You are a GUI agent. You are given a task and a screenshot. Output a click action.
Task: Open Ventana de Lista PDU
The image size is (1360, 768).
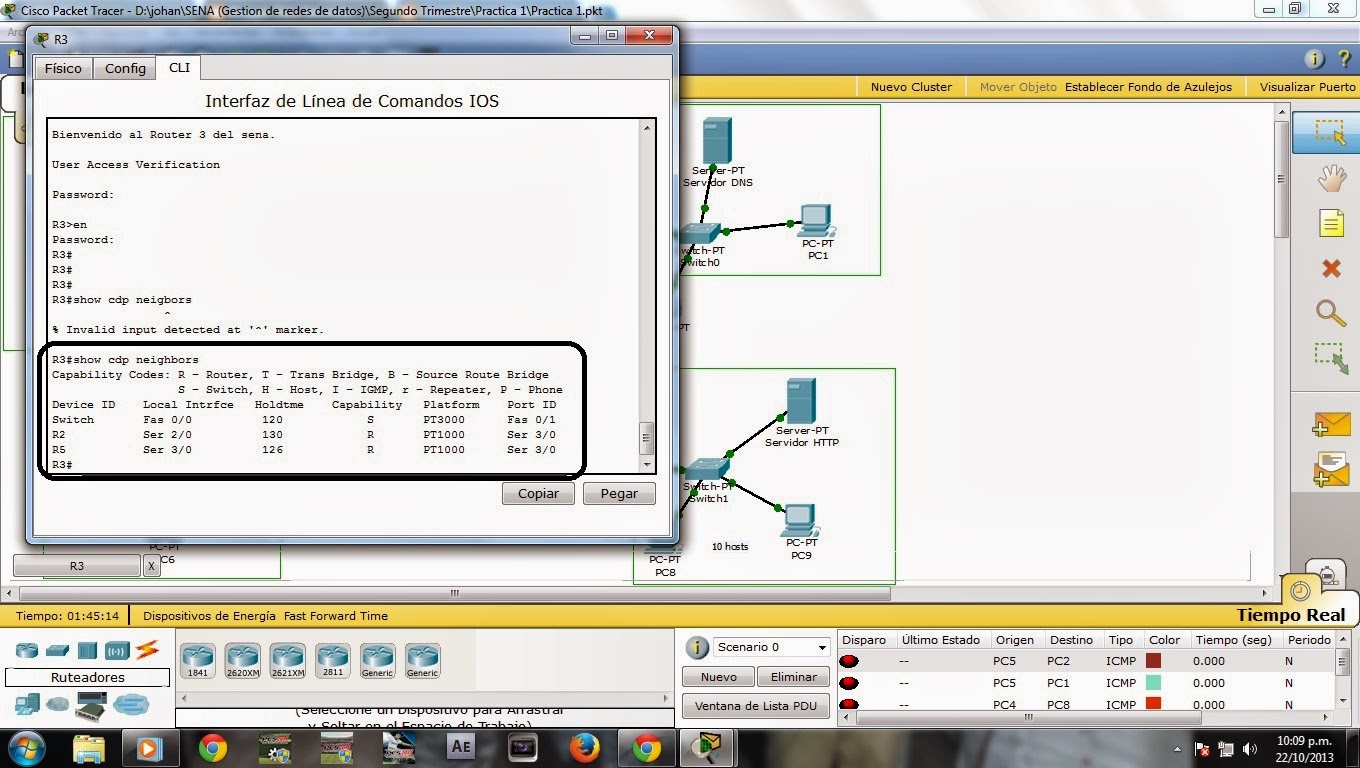[x=755, y=705]
